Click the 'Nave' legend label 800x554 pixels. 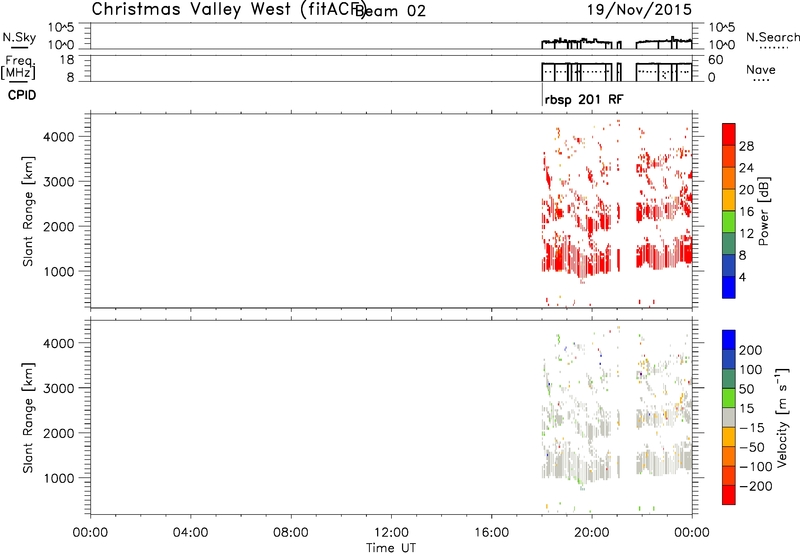coord(760,69)
